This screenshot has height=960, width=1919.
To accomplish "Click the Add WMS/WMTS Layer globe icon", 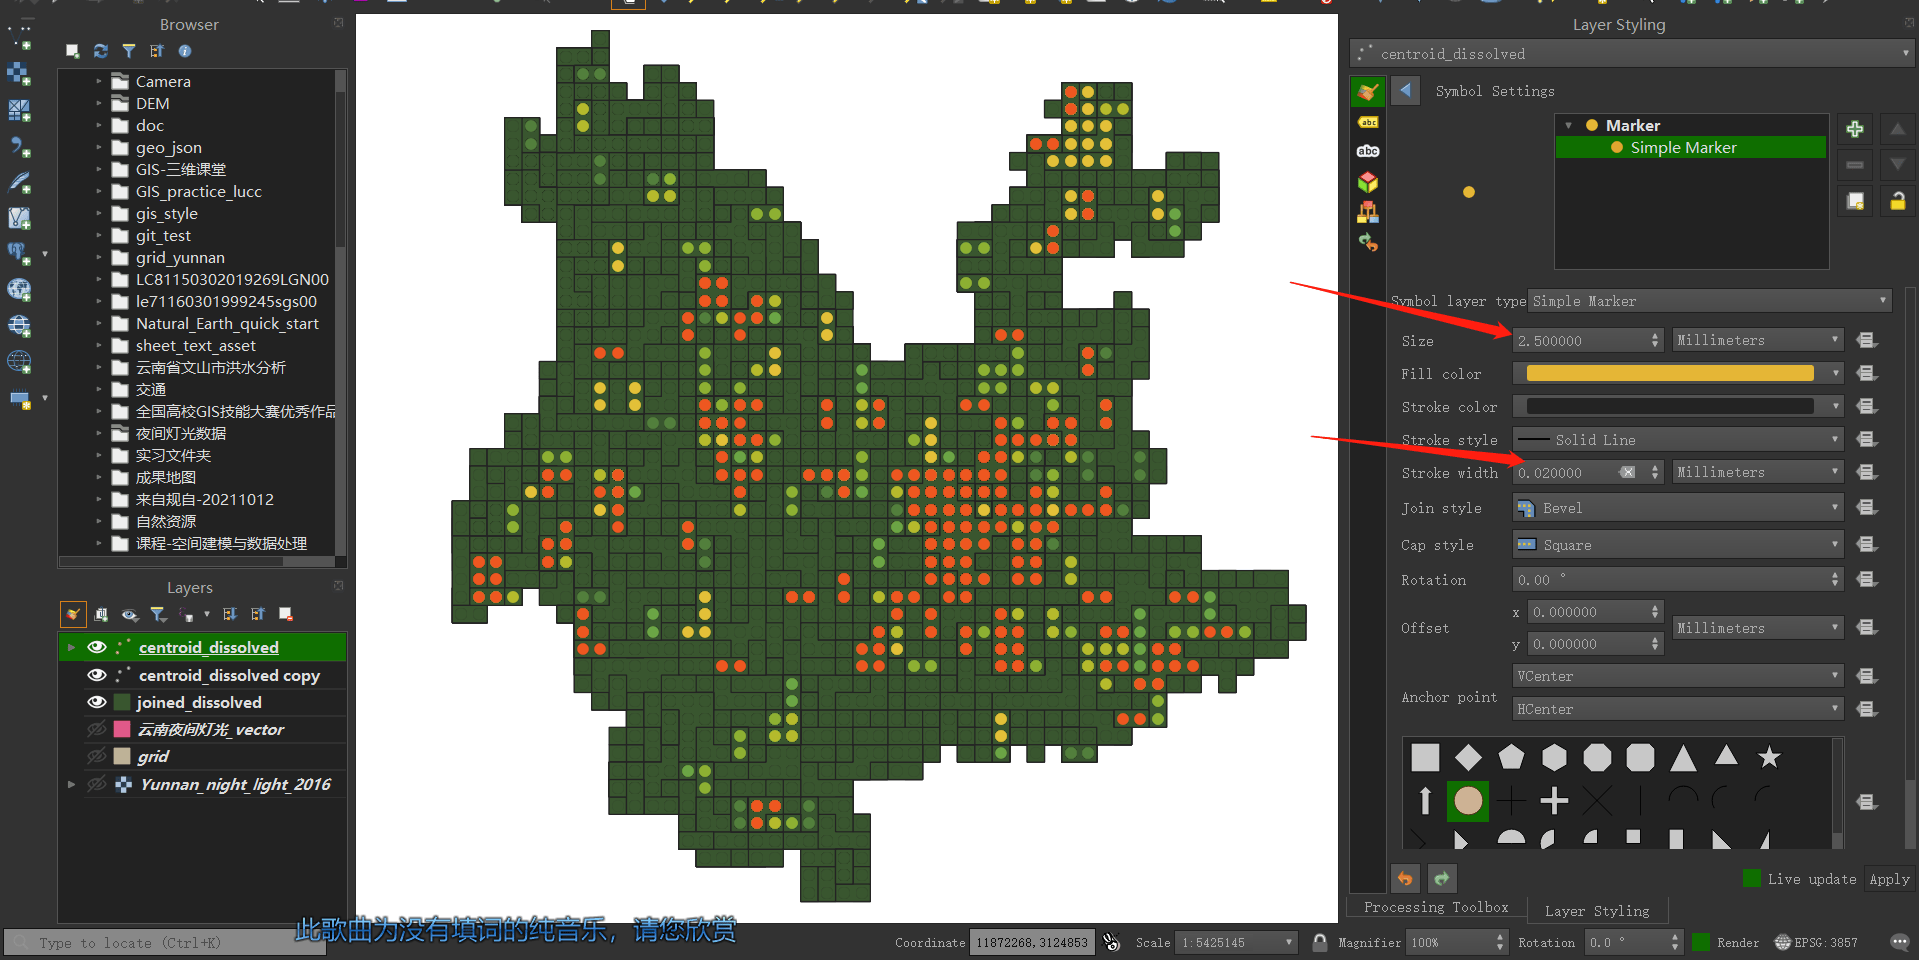I will pos(19,290).
